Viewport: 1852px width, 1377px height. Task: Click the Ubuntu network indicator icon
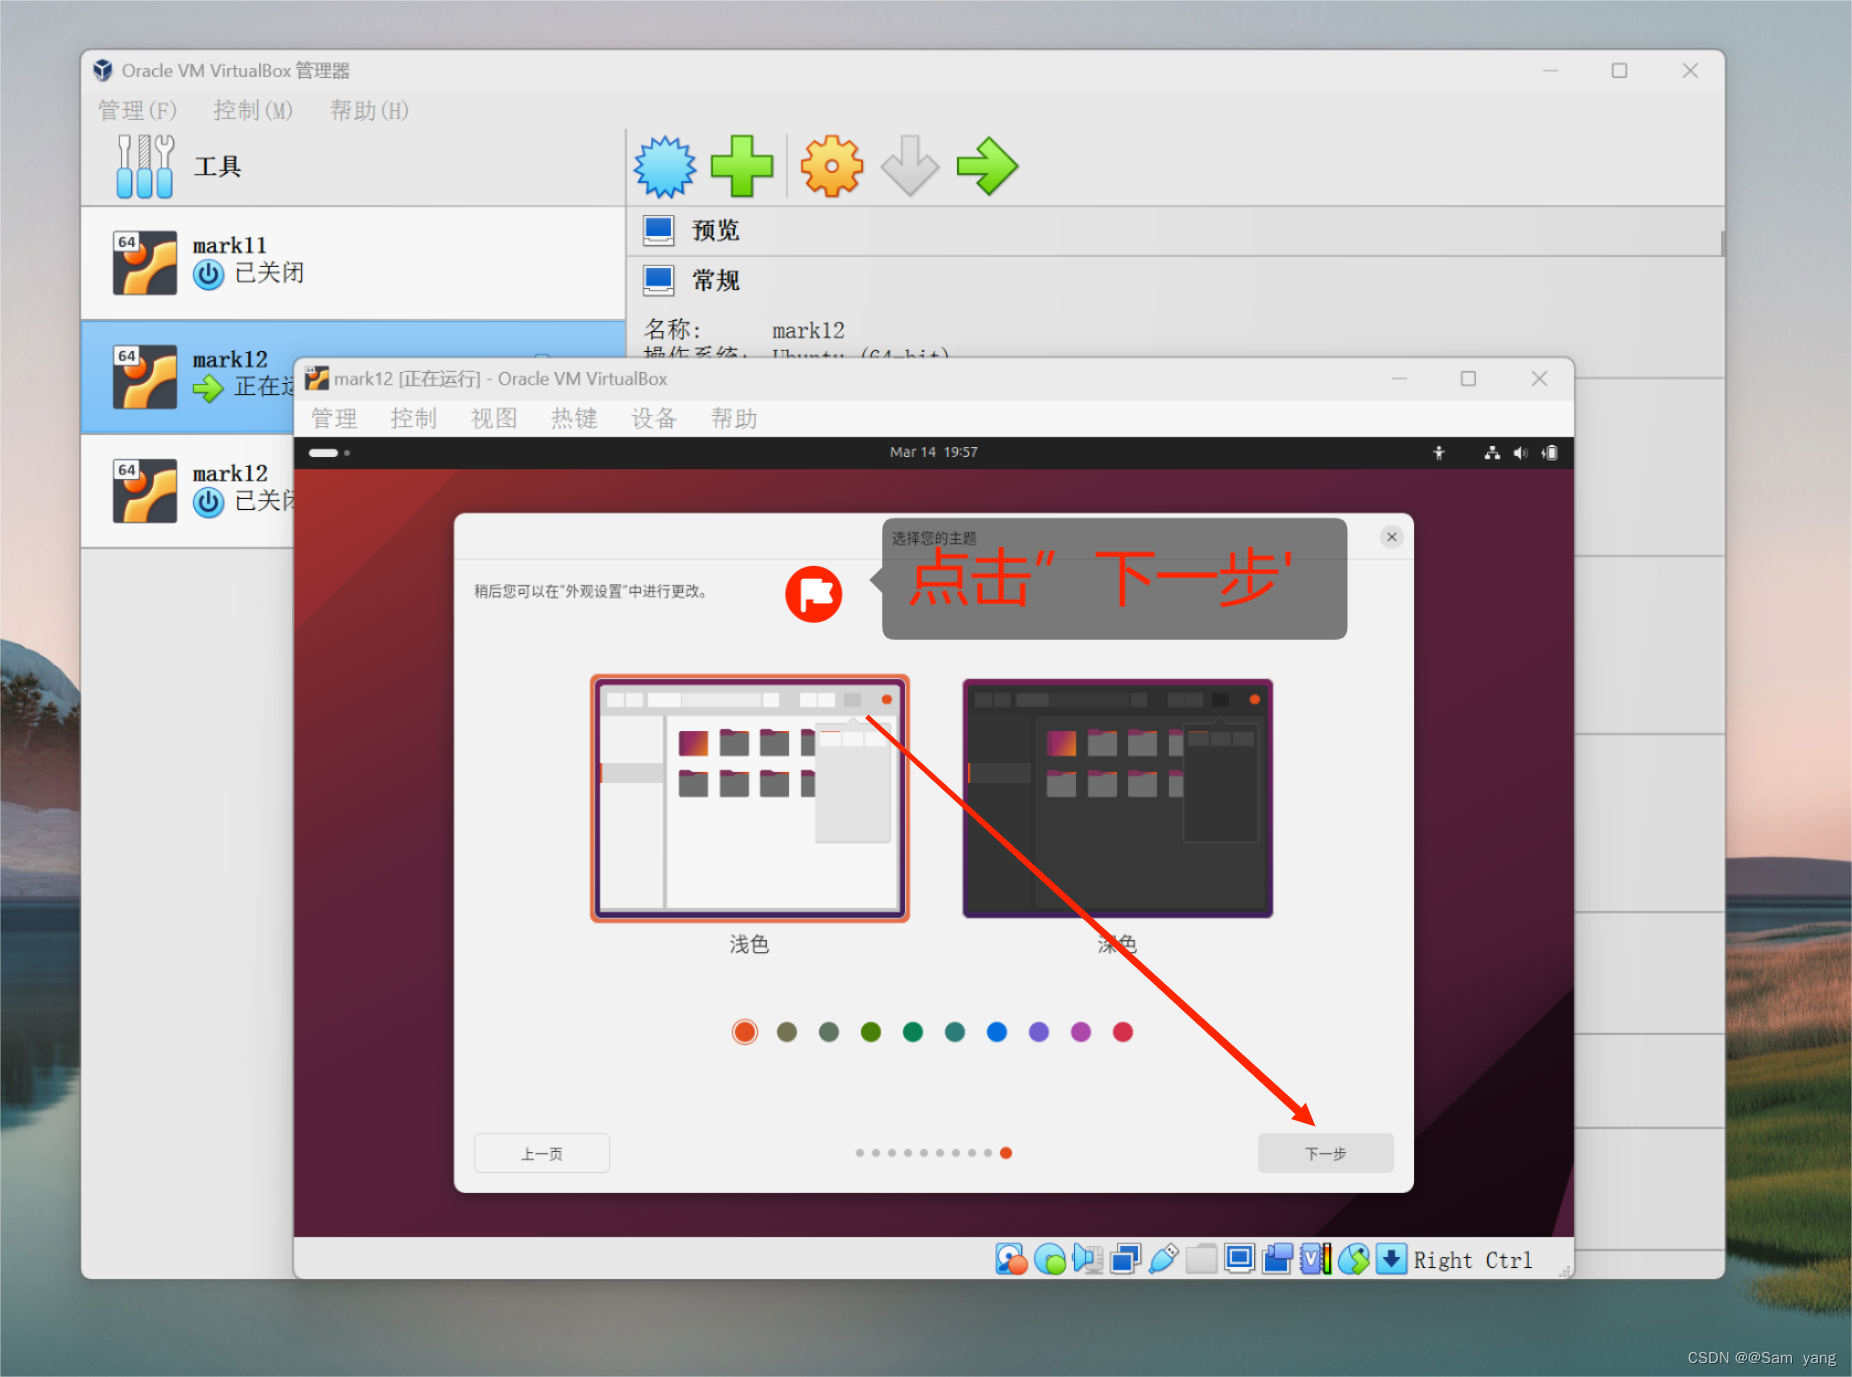(x=1492, y=453)
